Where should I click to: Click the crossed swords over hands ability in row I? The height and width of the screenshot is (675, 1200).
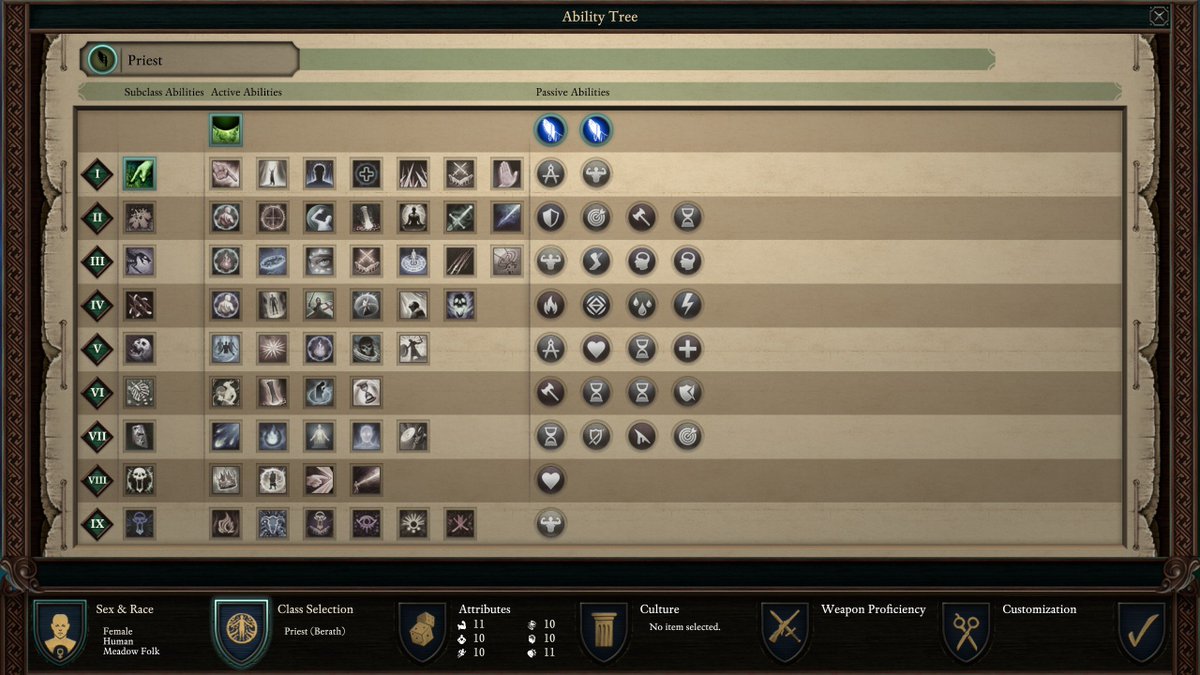460,173
